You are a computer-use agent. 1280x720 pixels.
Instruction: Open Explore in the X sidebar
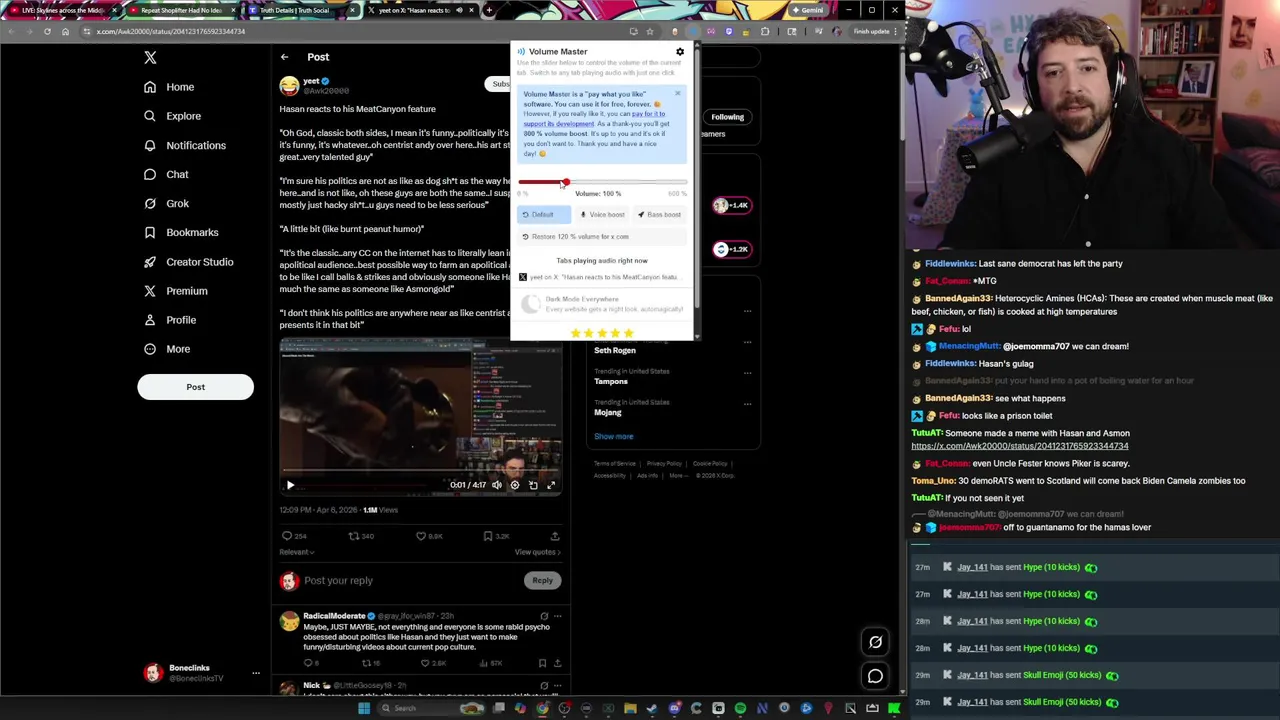point(172,116)
